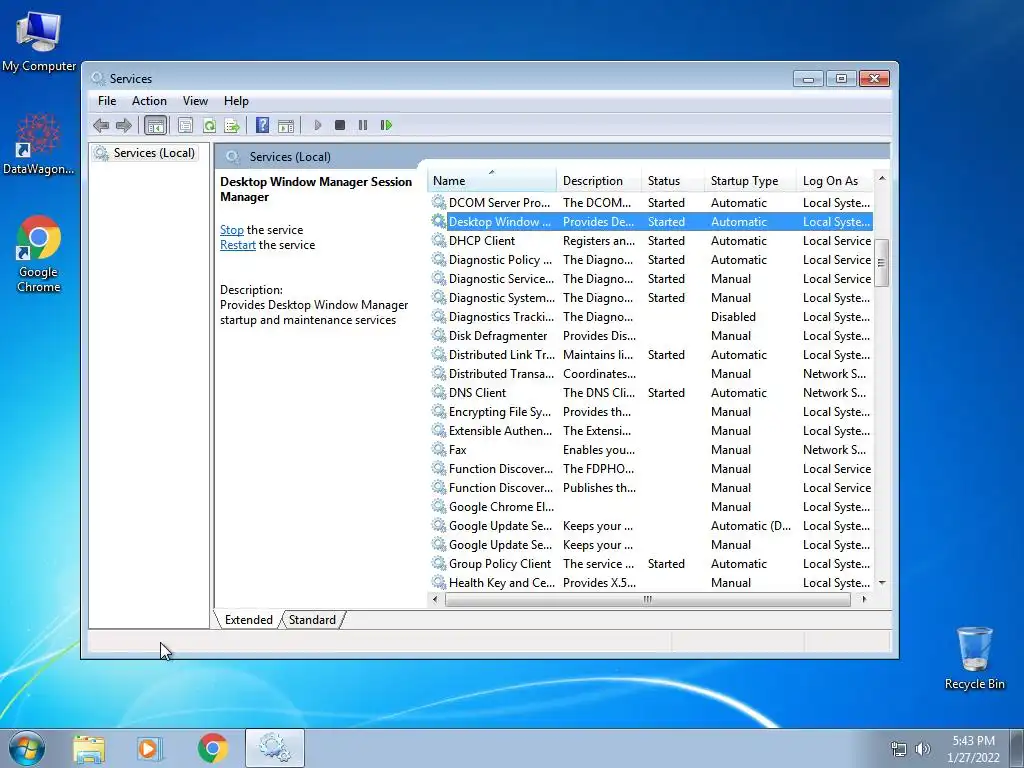Image resolution: width=1024 pixels, height=768 pixels.
Task: Click the horizontal scrollbar in services list
Action: tap(647, 599)
